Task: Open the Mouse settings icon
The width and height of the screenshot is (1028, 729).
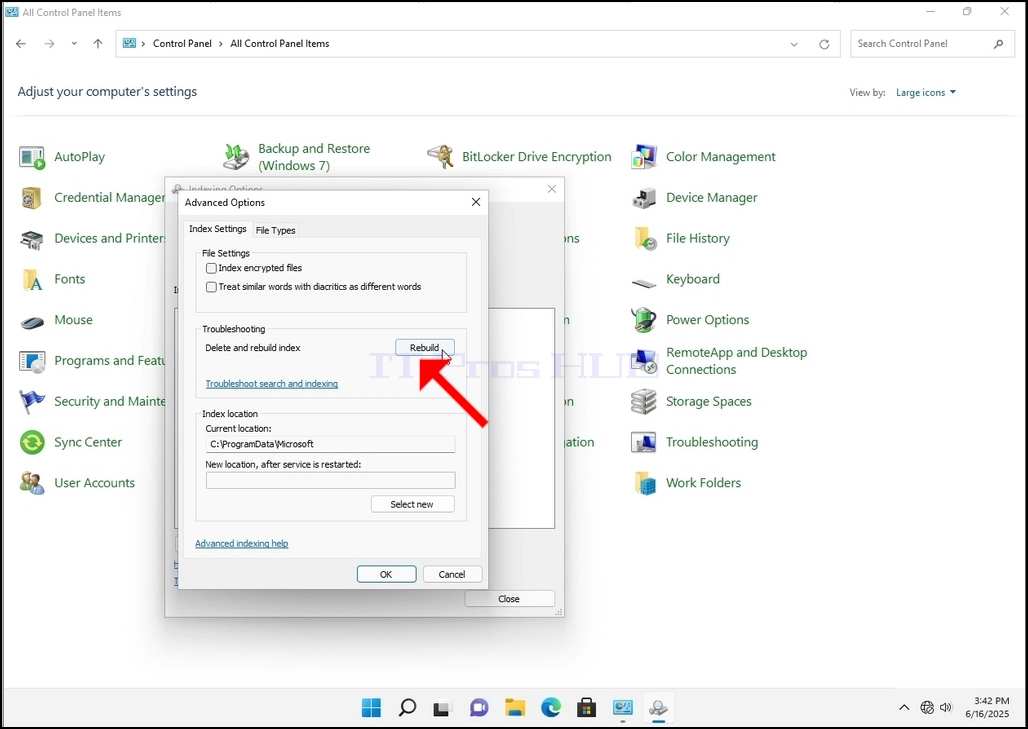Action: pyautogui.click(x=32, y=321)
